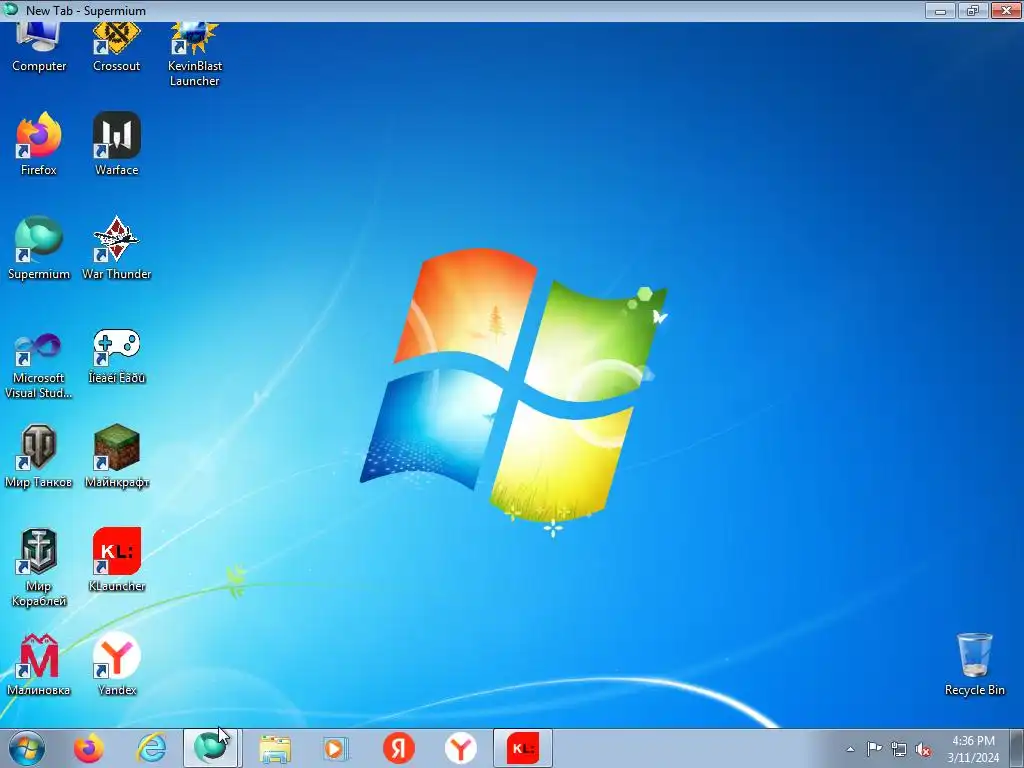Image resolution: width=1024 pixels, height=768 pixels.
Task: Click the KLauncher taskbar button
Action: point(522,748)
